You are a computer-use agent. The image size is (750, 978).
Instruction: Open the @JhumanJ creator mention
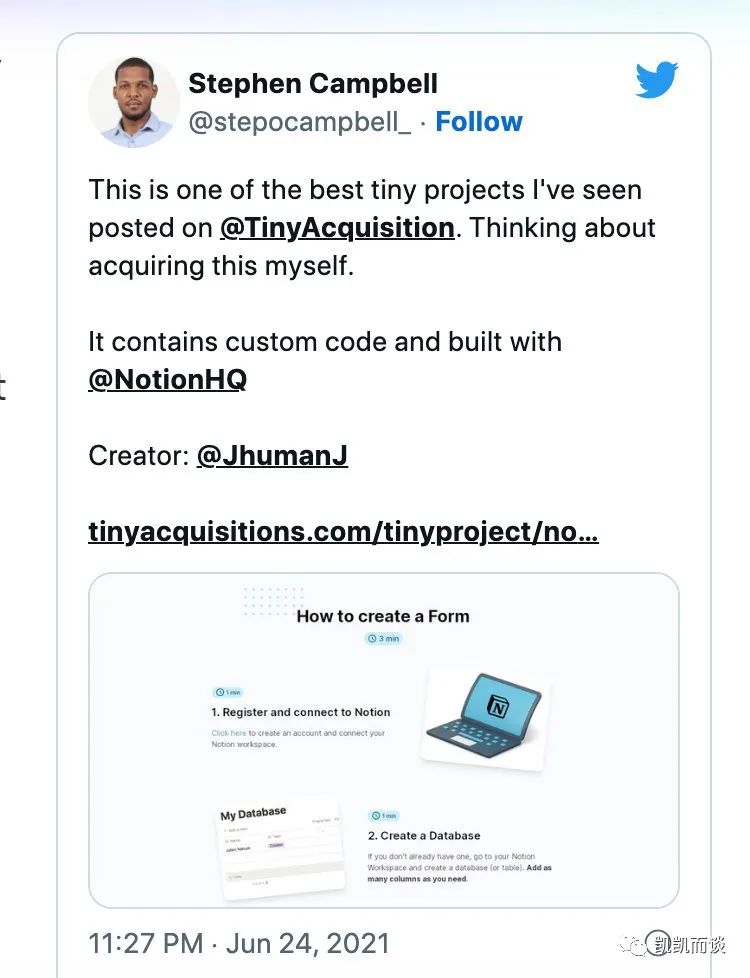[x=272, y=455]
